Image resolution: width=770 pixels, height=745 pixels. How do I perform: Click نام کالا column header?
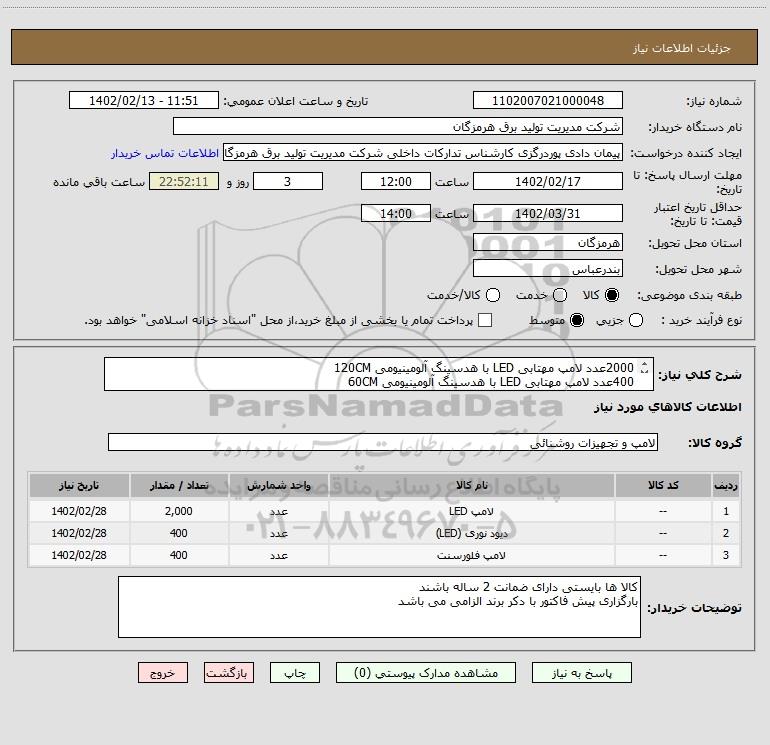471,485
